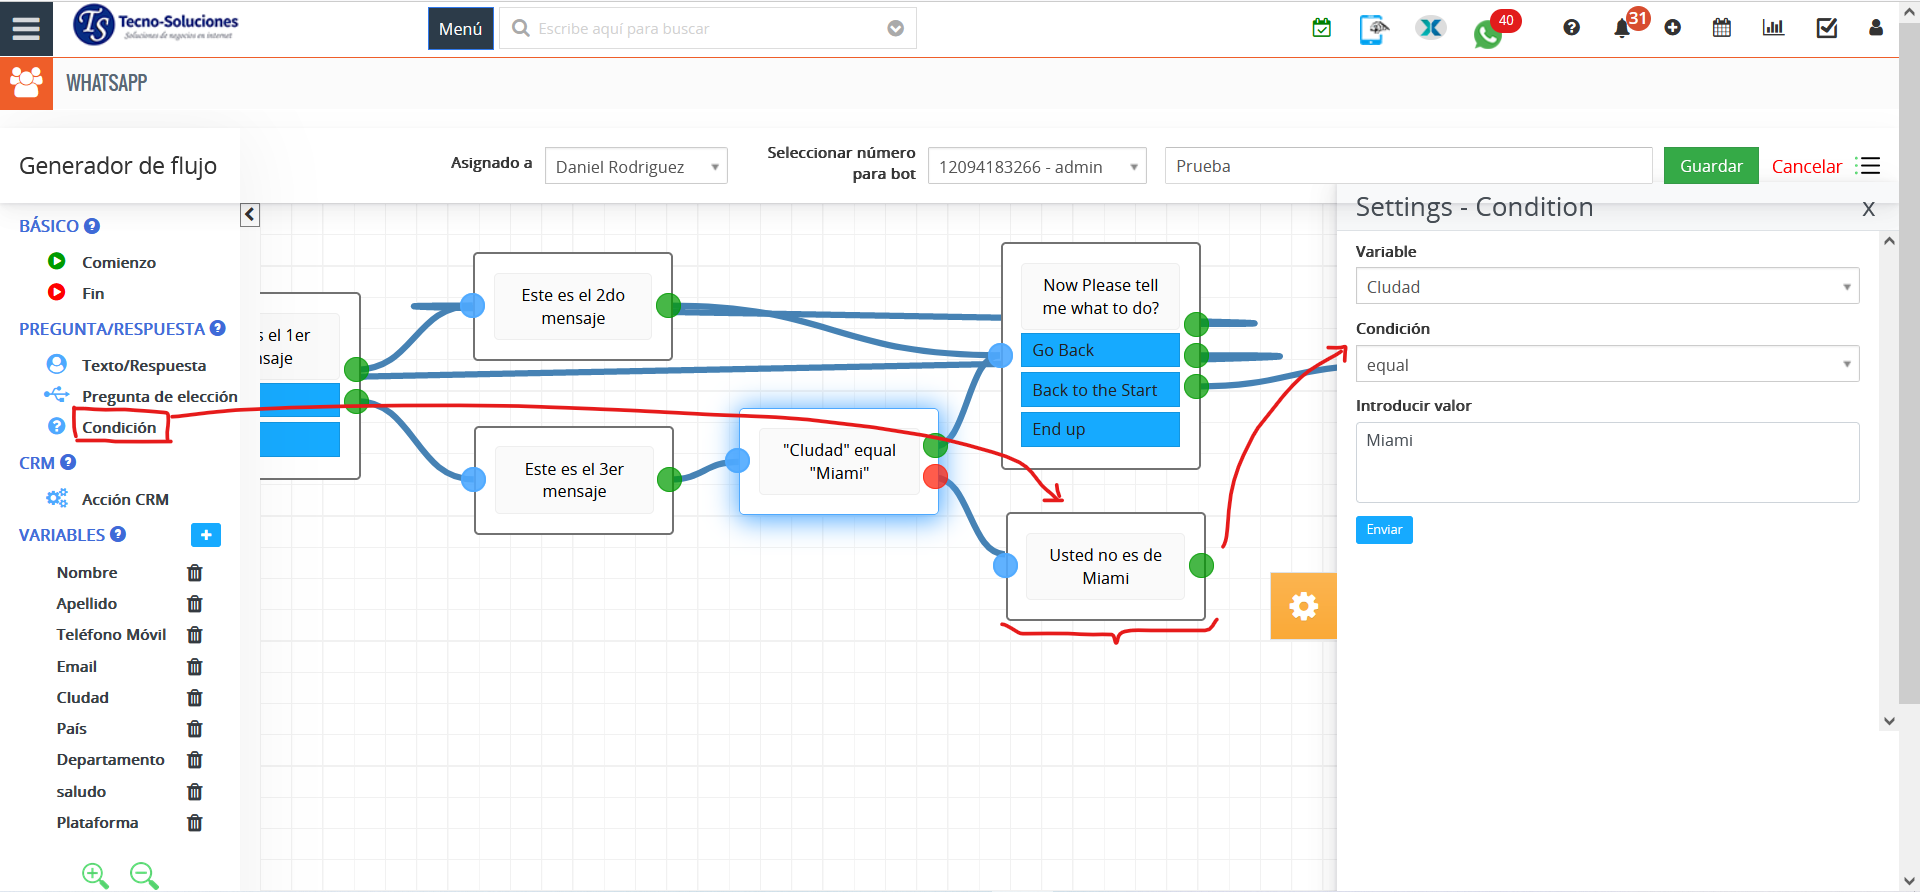Collapse the left sidebar panel arrow
The width and height of the screenshot is (1920, 892).
point(250,214)
